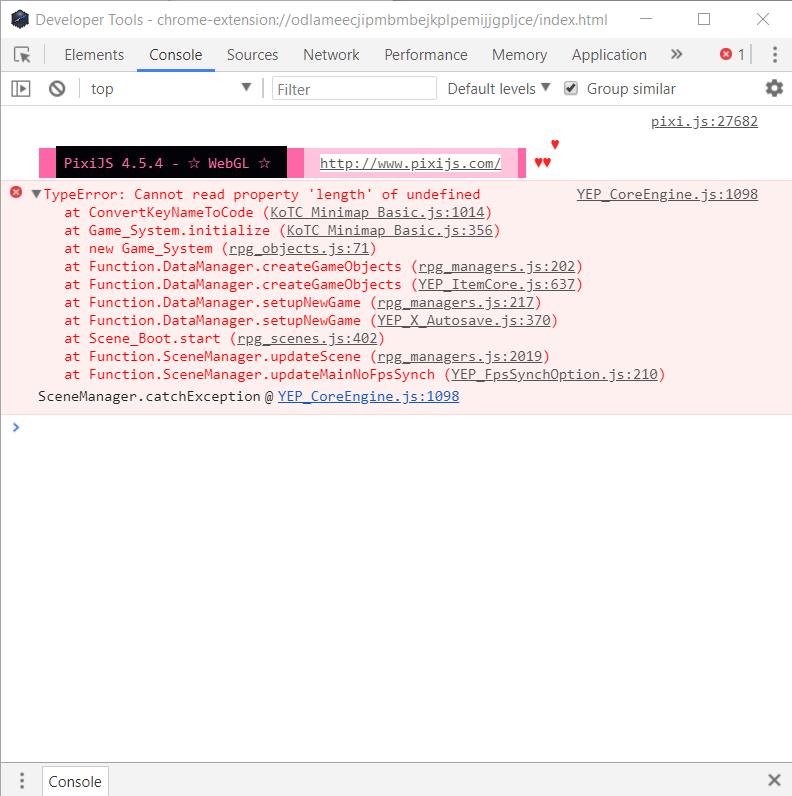
Task: Open rpg_objects.js:71 link
Action: coord(299,248)
